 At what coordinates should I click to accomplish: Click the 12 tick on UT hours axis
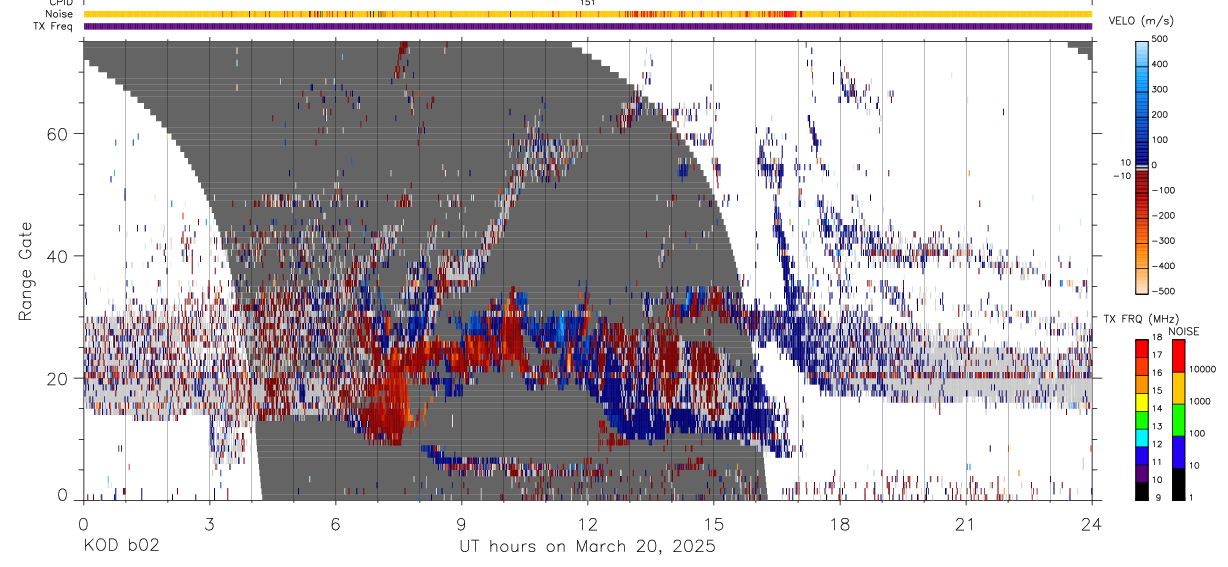(x=588, y=524)
